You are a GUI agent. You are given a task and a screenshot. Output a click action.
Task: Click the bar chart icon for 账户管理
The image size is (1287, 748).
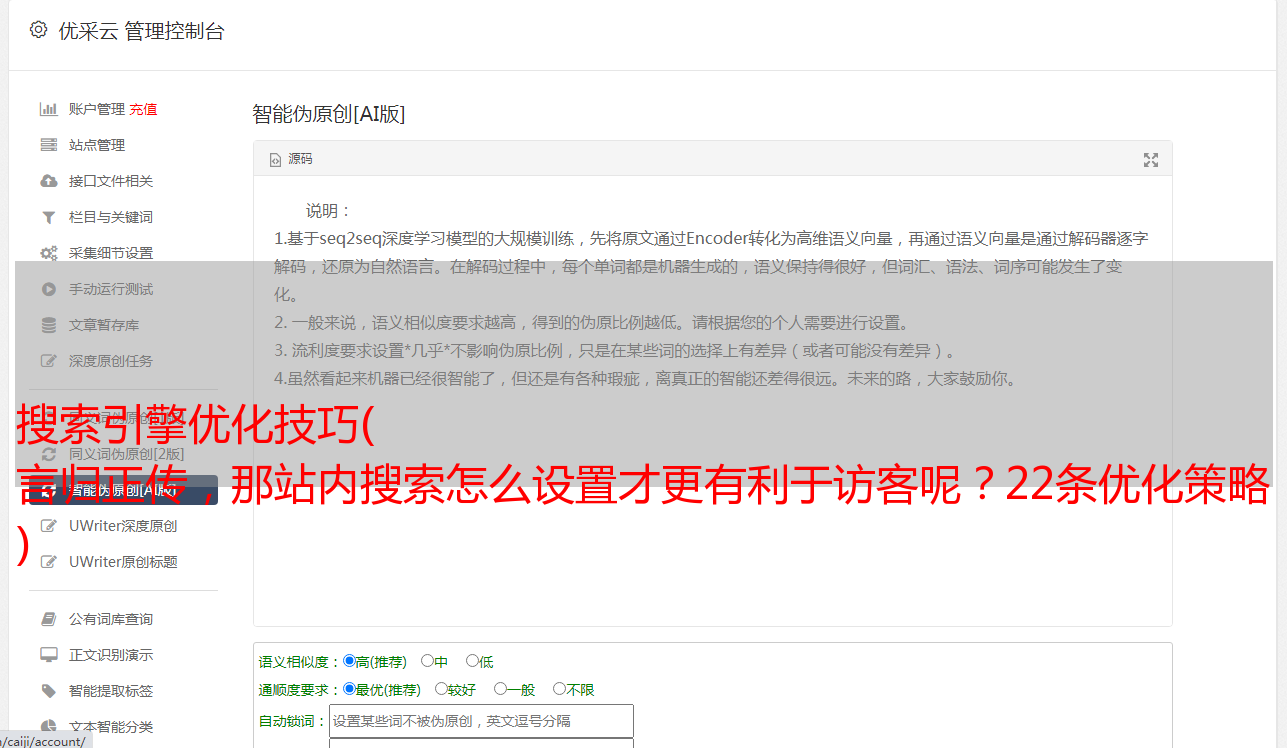pos(48,109)
